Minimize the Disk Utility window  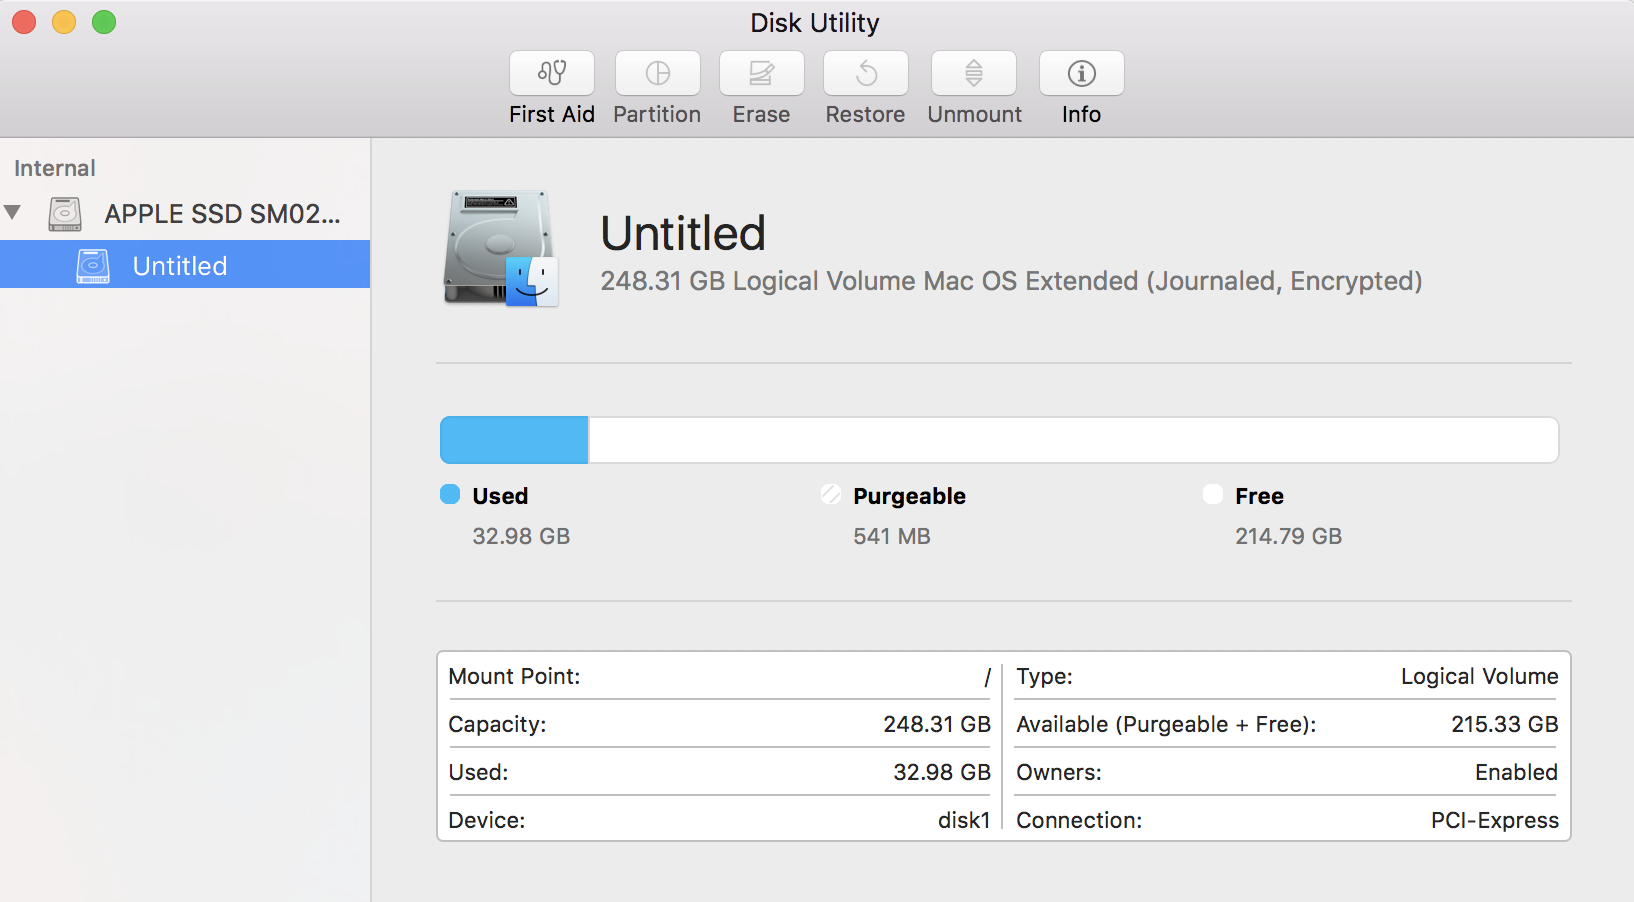point(64,22)
